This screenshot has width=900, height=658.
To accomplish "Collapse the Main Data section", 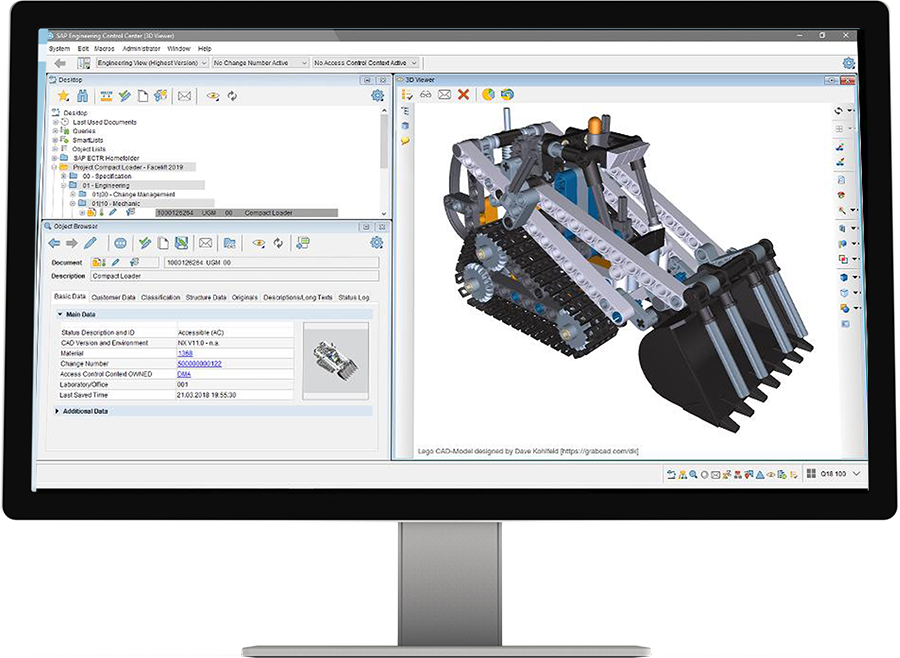I will click(x=60, y=315).
